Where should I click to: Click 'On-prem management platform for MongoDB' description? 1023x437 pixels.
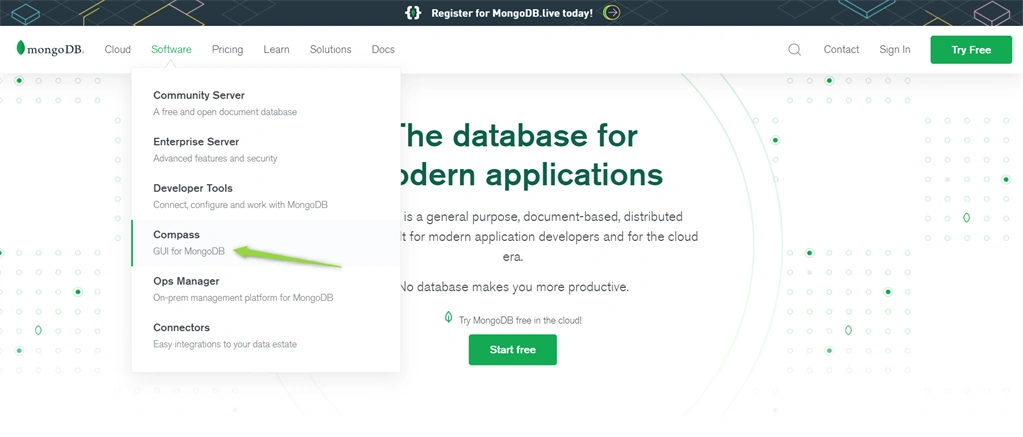point(243,297)
